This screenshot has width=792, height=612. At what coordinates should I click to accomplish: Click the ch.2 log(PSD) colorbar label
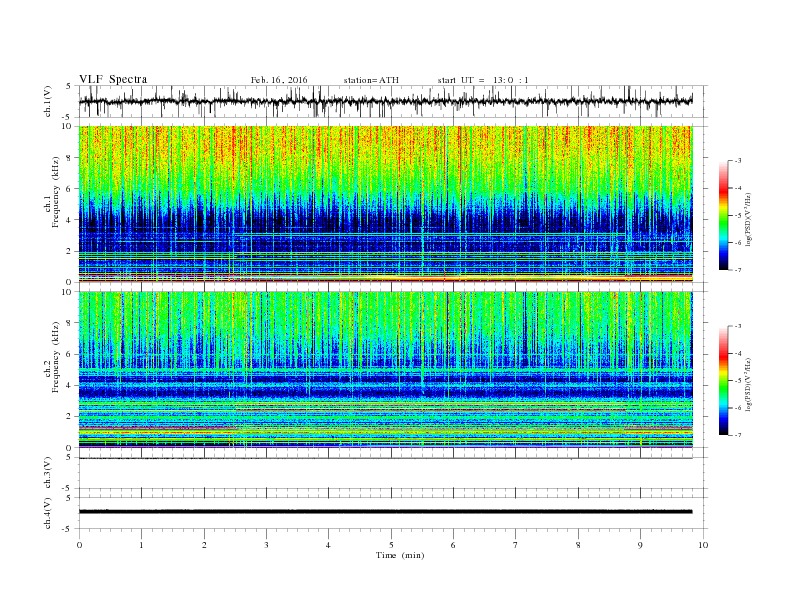(749, 384)
